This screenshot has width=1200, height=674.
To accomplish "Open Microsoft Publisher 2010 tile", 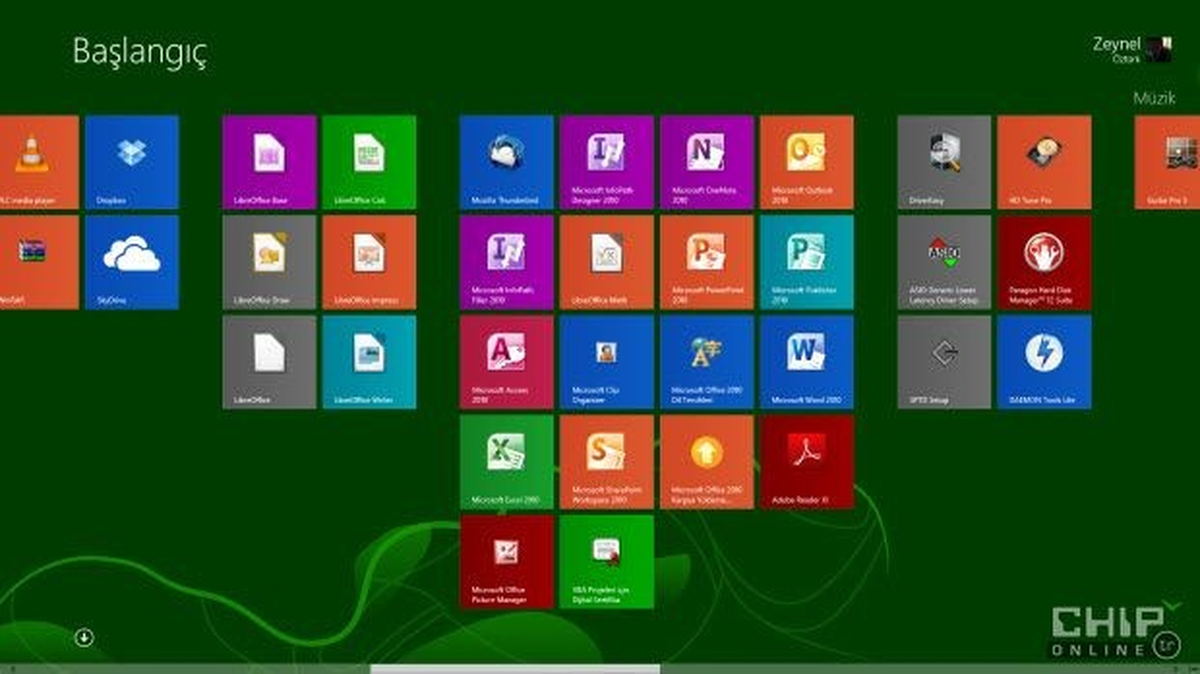I will [807, 262].
